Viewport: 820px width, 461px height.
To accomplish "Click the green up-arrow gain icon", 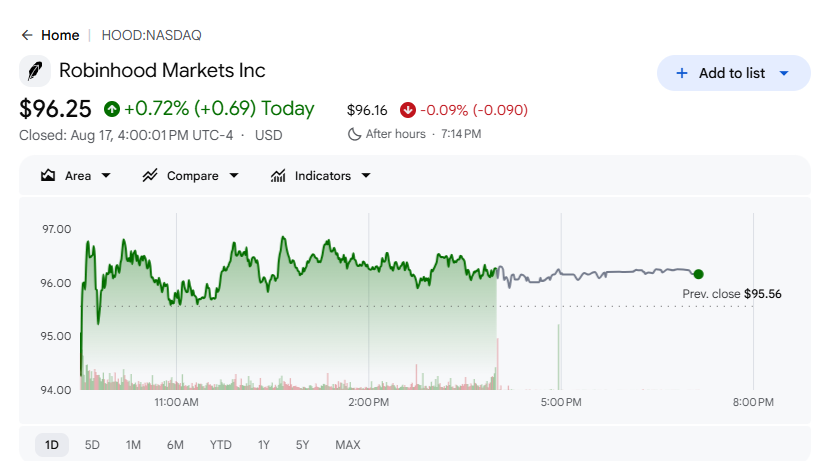I will pyautogui.click(x=112, y=109).
